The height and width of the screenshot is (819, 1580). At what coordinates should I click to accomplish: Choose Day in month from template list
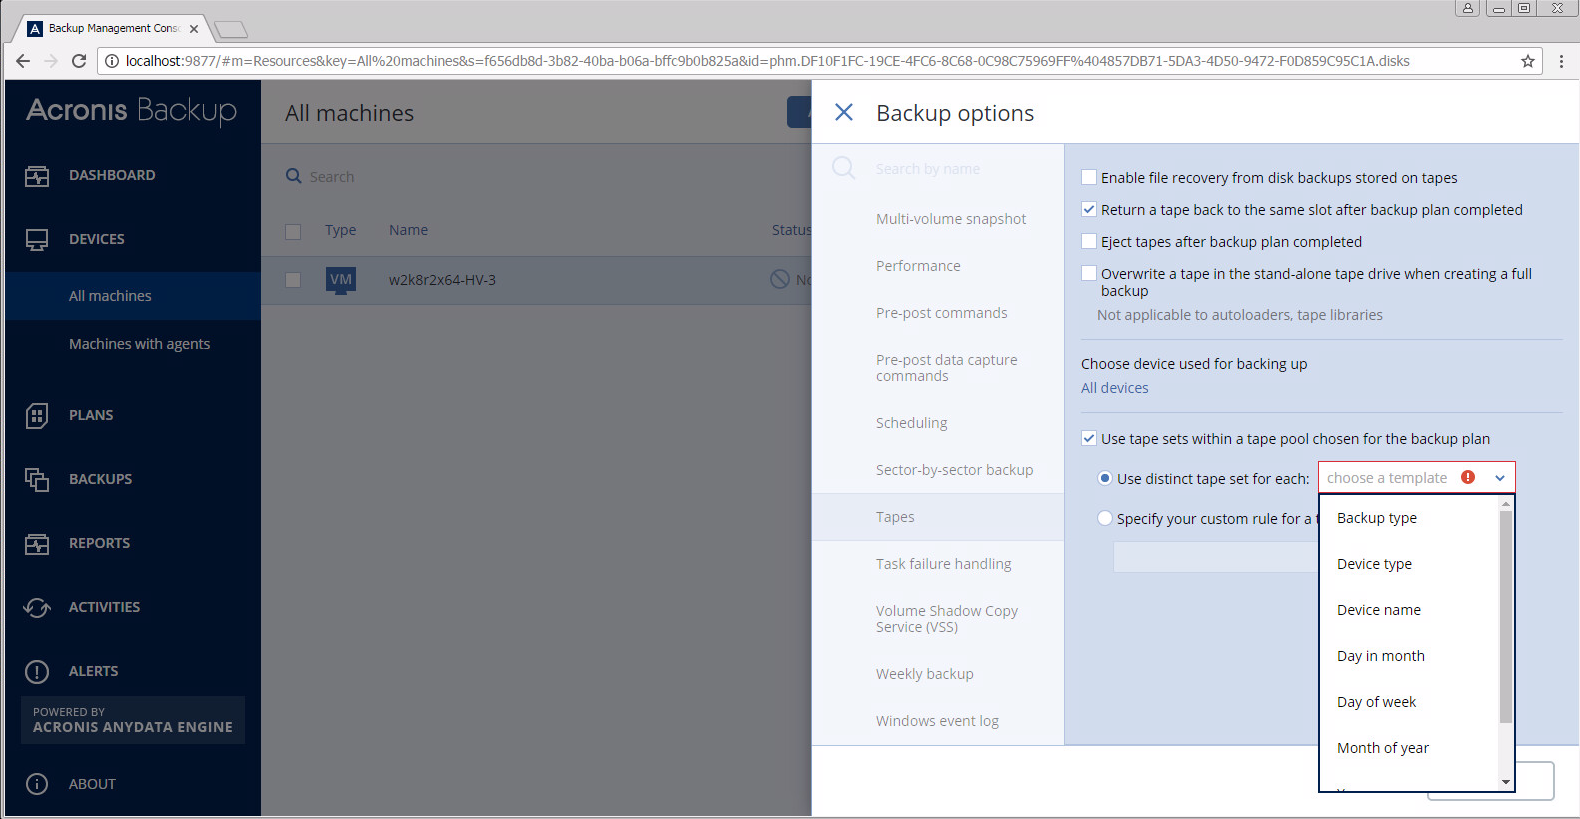click(x=1409, y=656)
